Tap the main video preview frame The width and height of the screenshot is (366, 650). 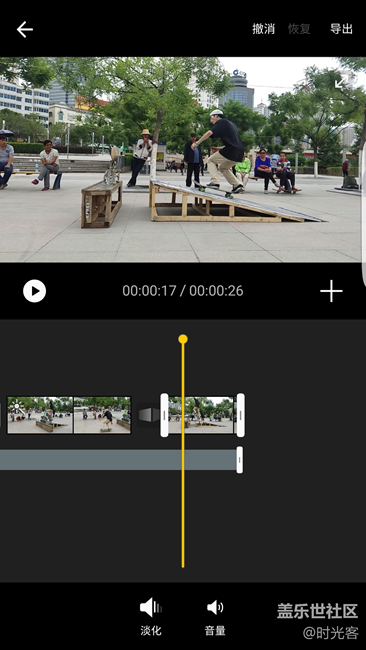183,160
